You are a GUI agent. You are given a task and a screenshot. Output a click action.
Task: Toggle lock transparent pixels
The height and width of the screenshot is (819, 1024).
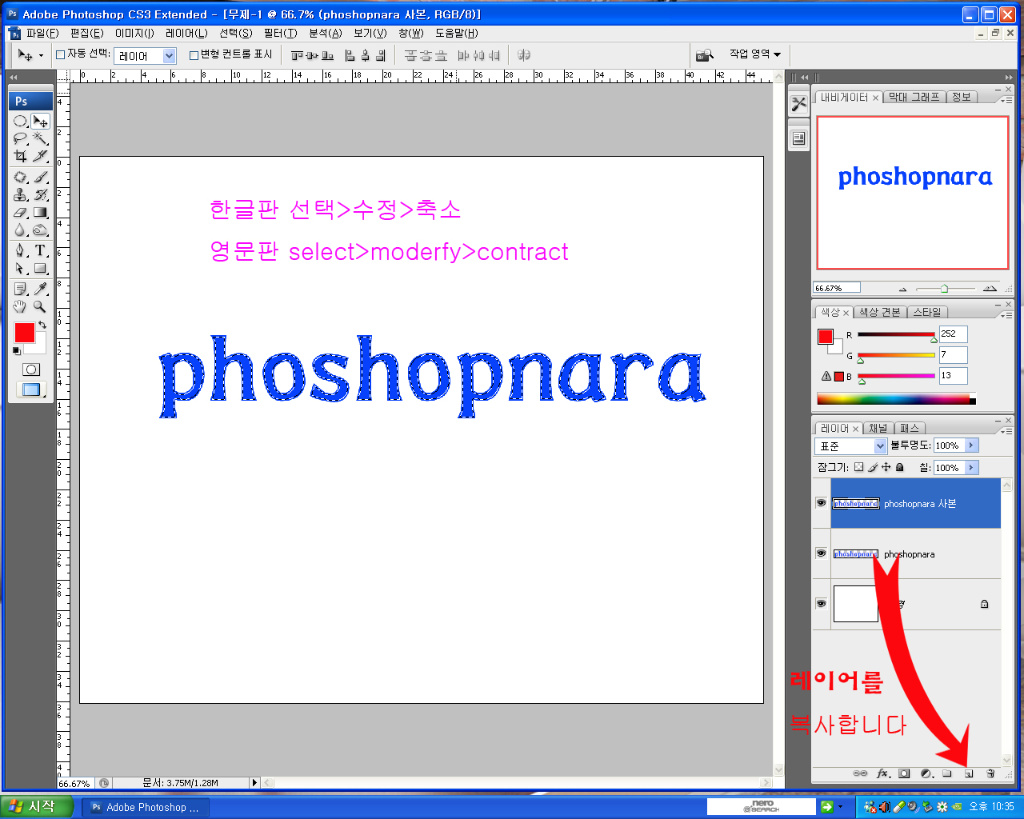(x=859, y=467)
